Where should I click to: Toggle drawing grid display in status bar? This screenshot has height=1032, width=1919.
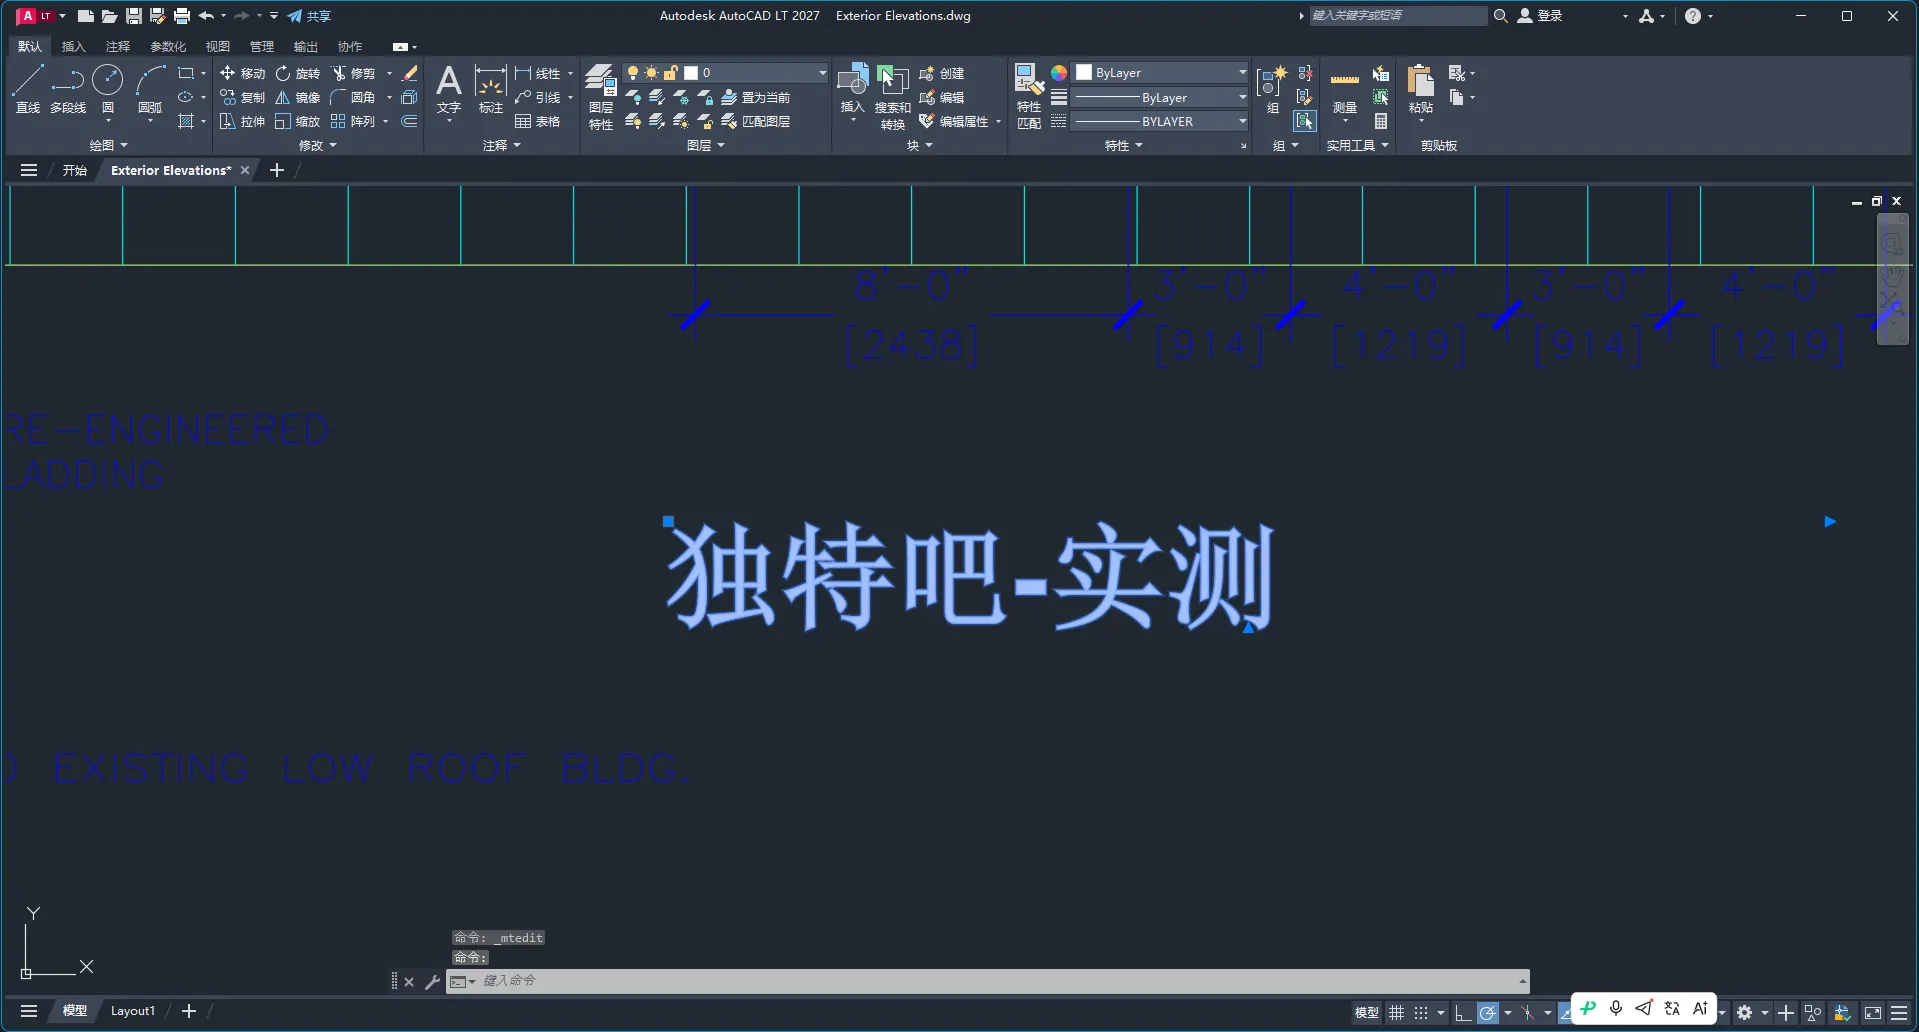tap(1397, 1013)
